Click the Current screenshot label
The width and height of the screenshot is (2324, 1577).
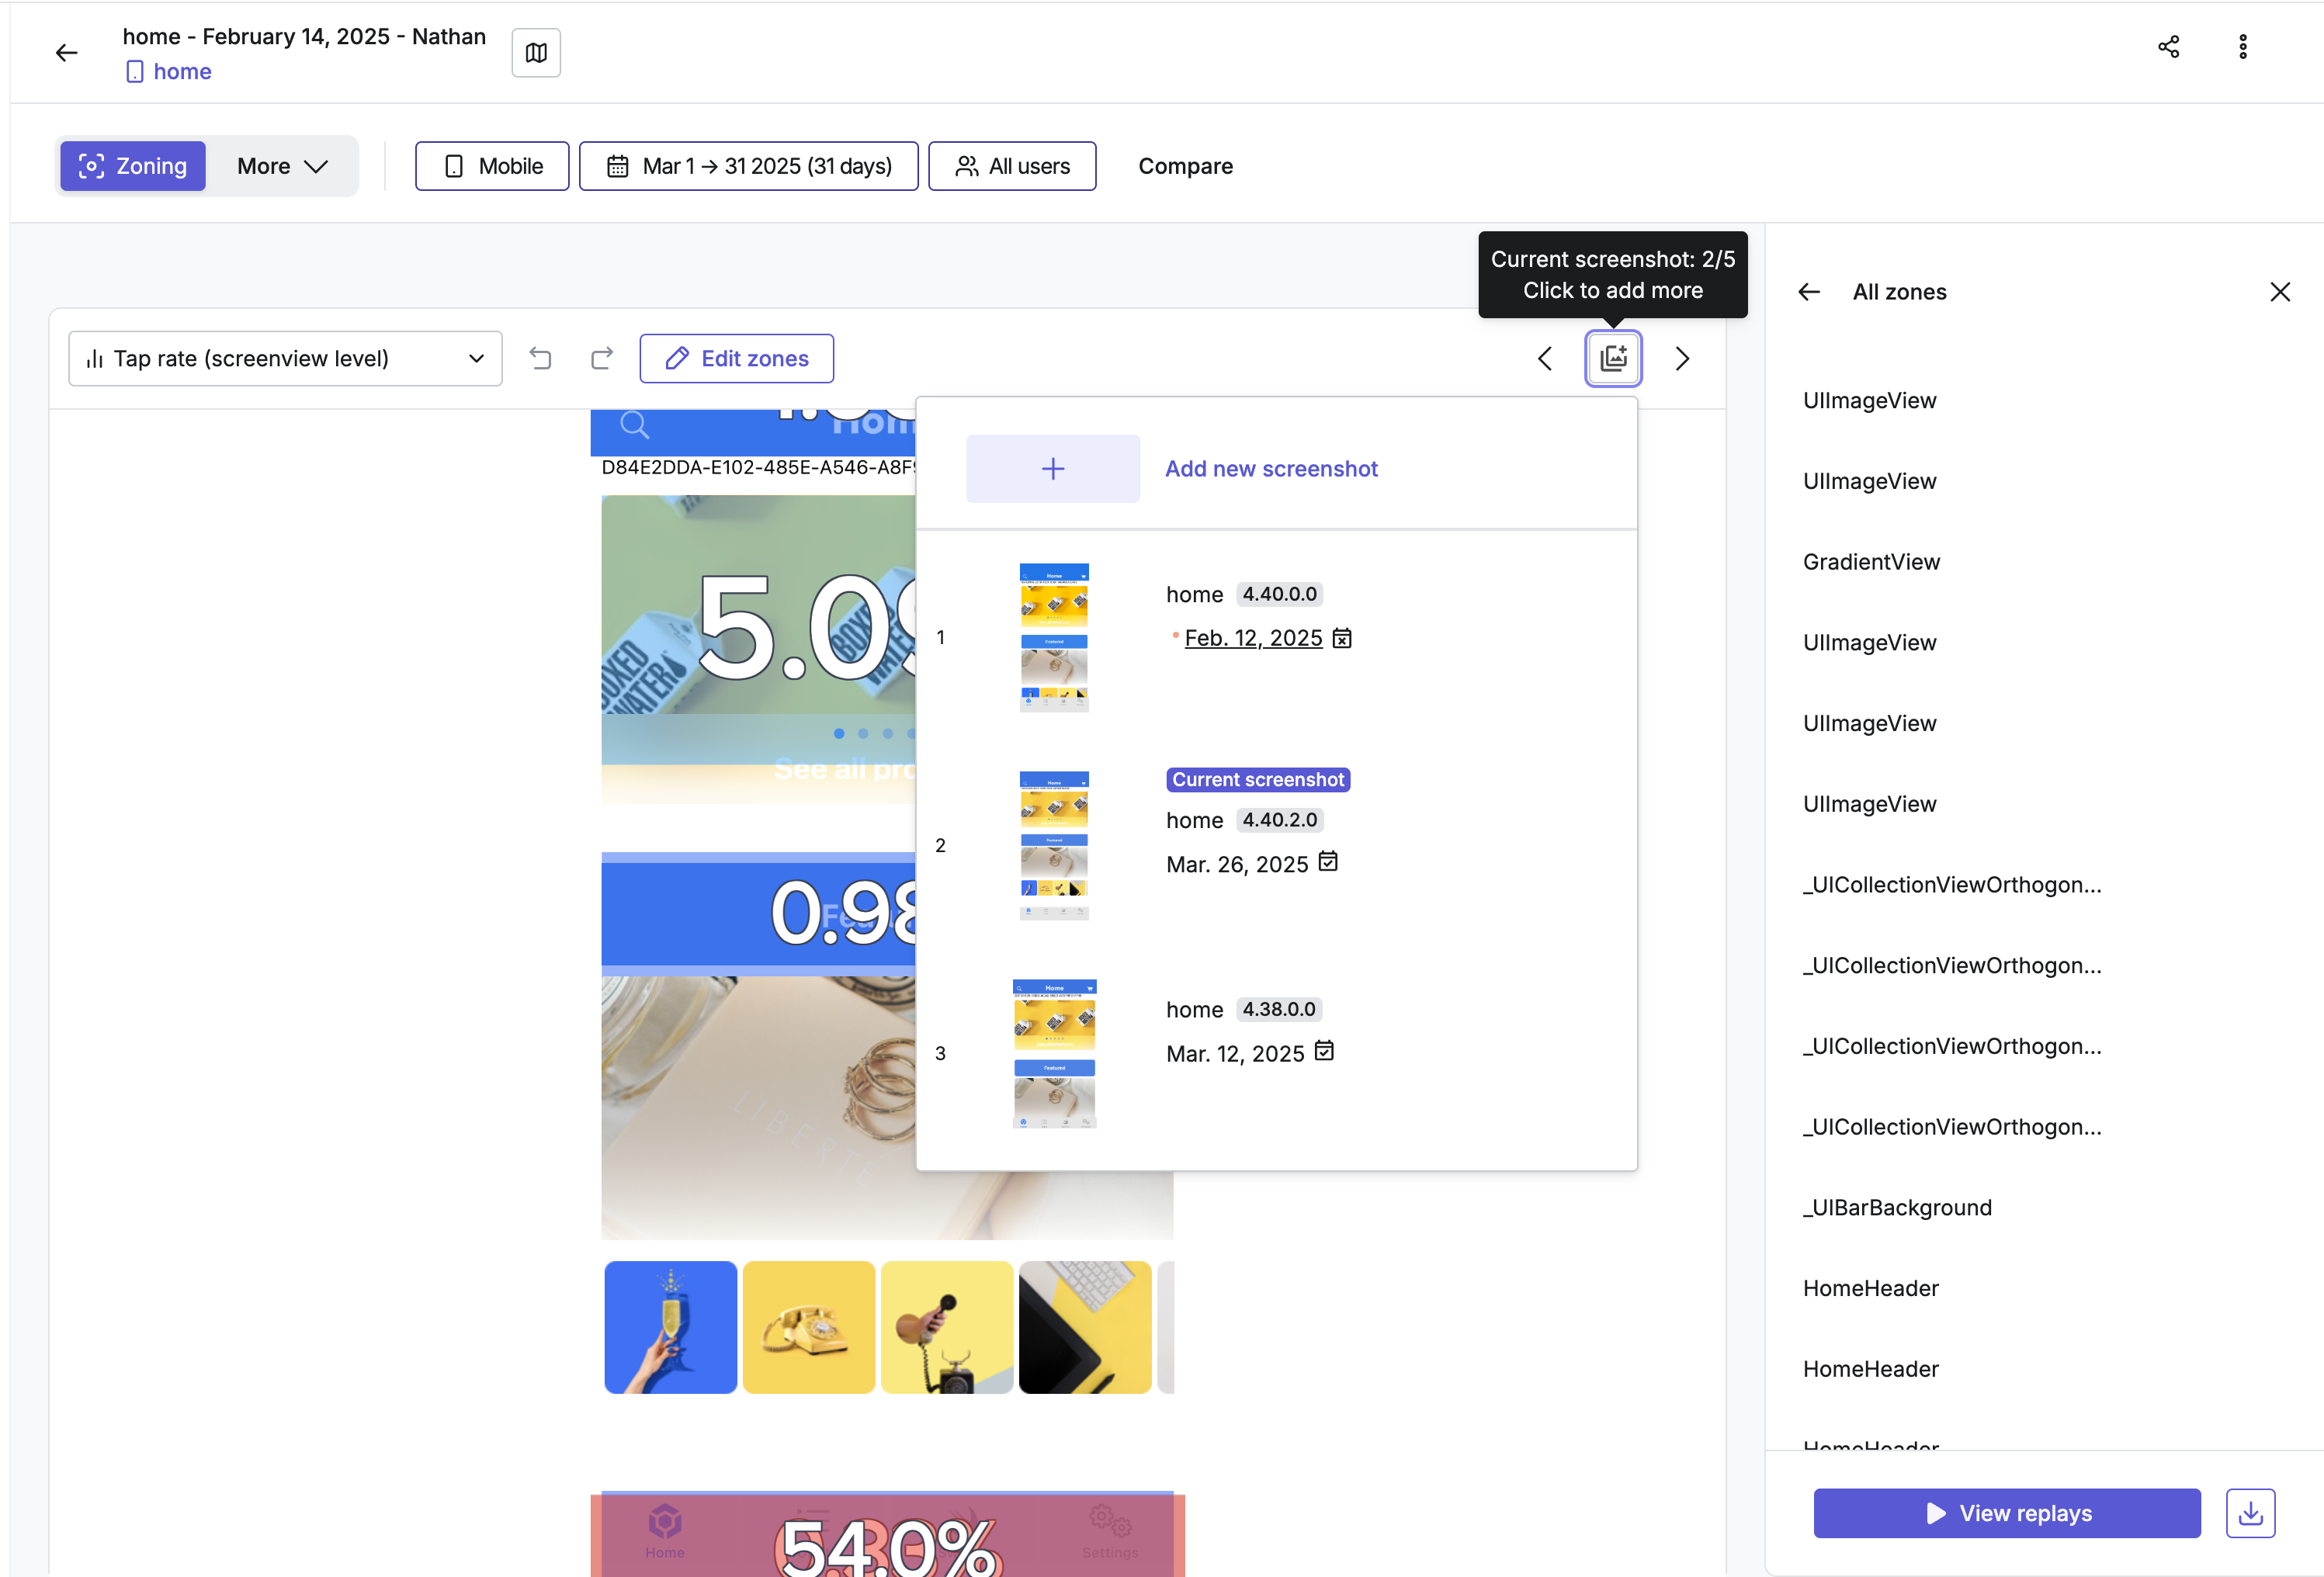click(1258, 779)
